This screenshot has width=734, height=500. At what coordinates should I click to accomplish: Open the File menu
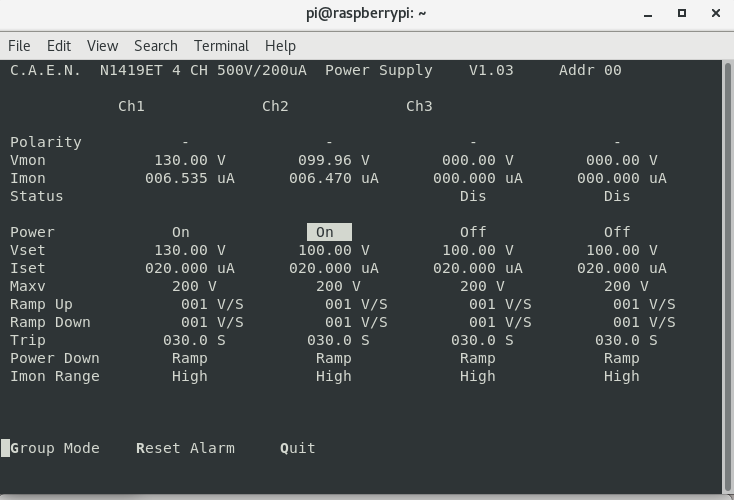[19, 46]
